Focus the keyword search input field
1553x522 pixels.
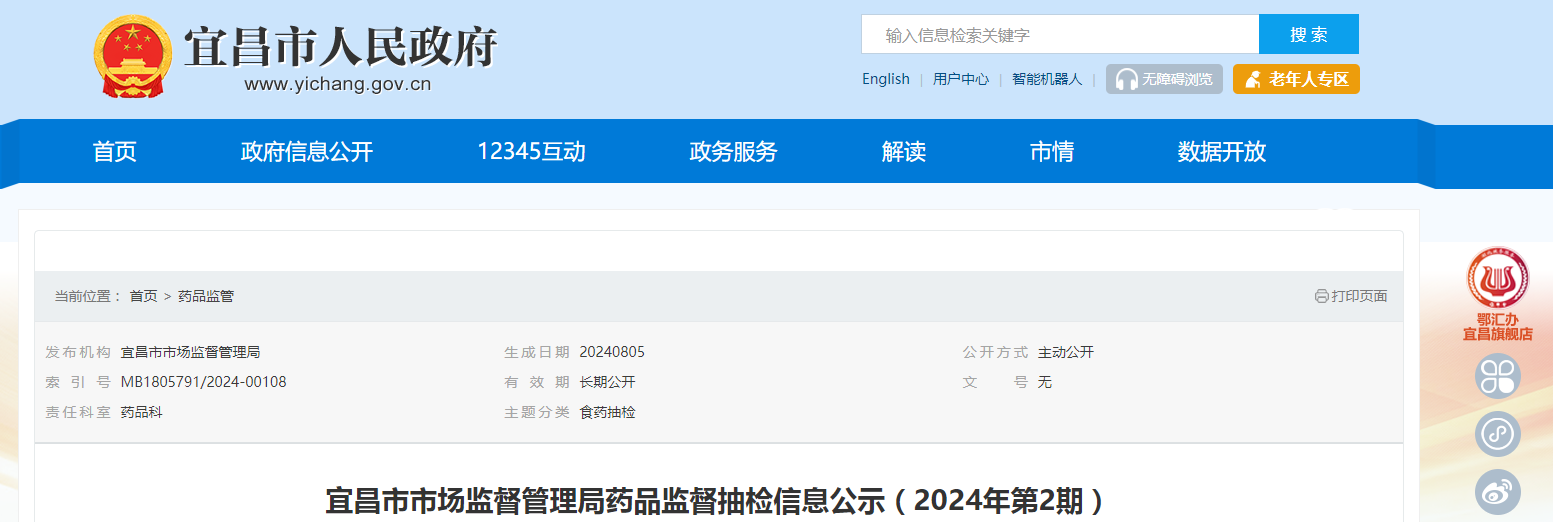click(x=1059, y=35)
